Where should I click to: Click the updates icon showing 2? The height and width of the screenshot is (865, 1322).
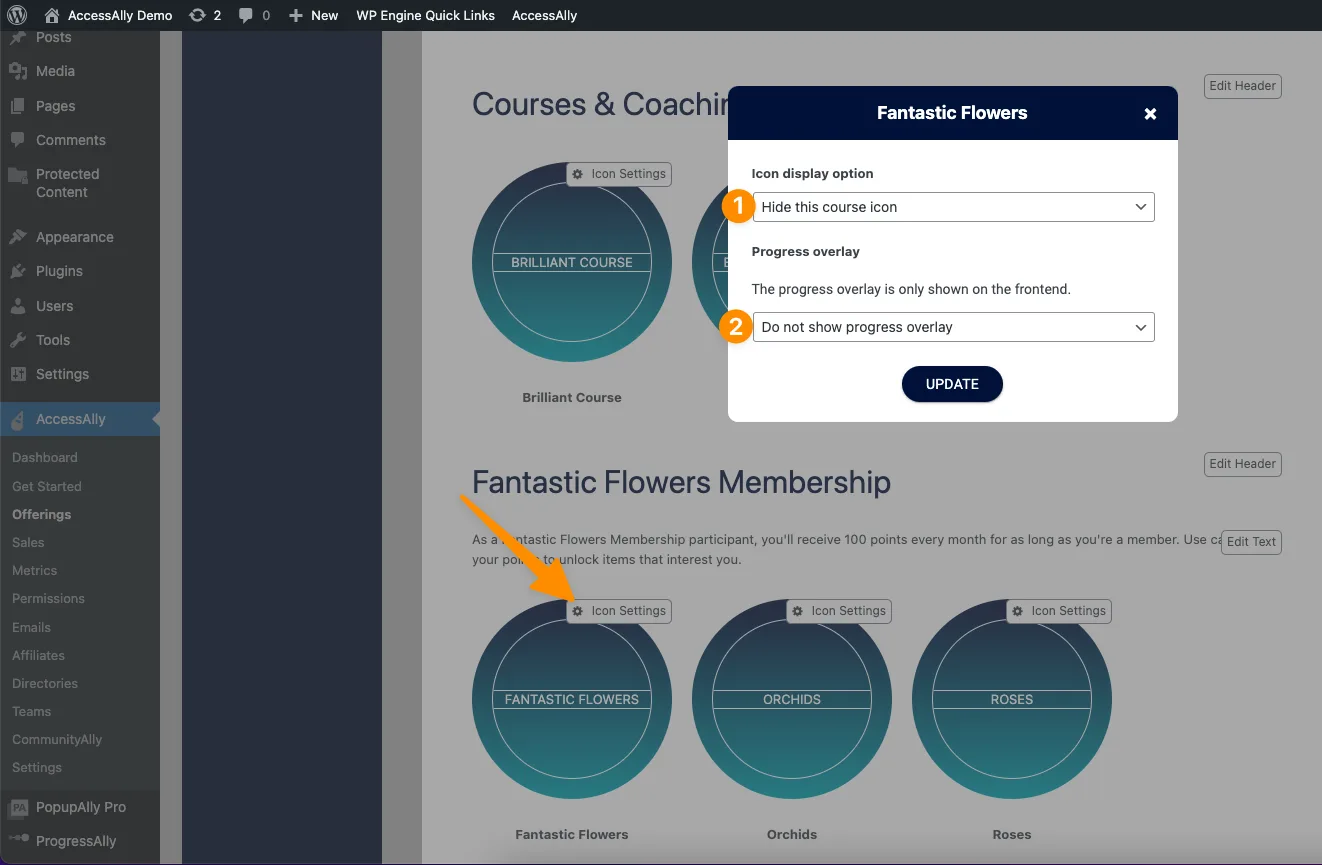[x=197, y=15]
